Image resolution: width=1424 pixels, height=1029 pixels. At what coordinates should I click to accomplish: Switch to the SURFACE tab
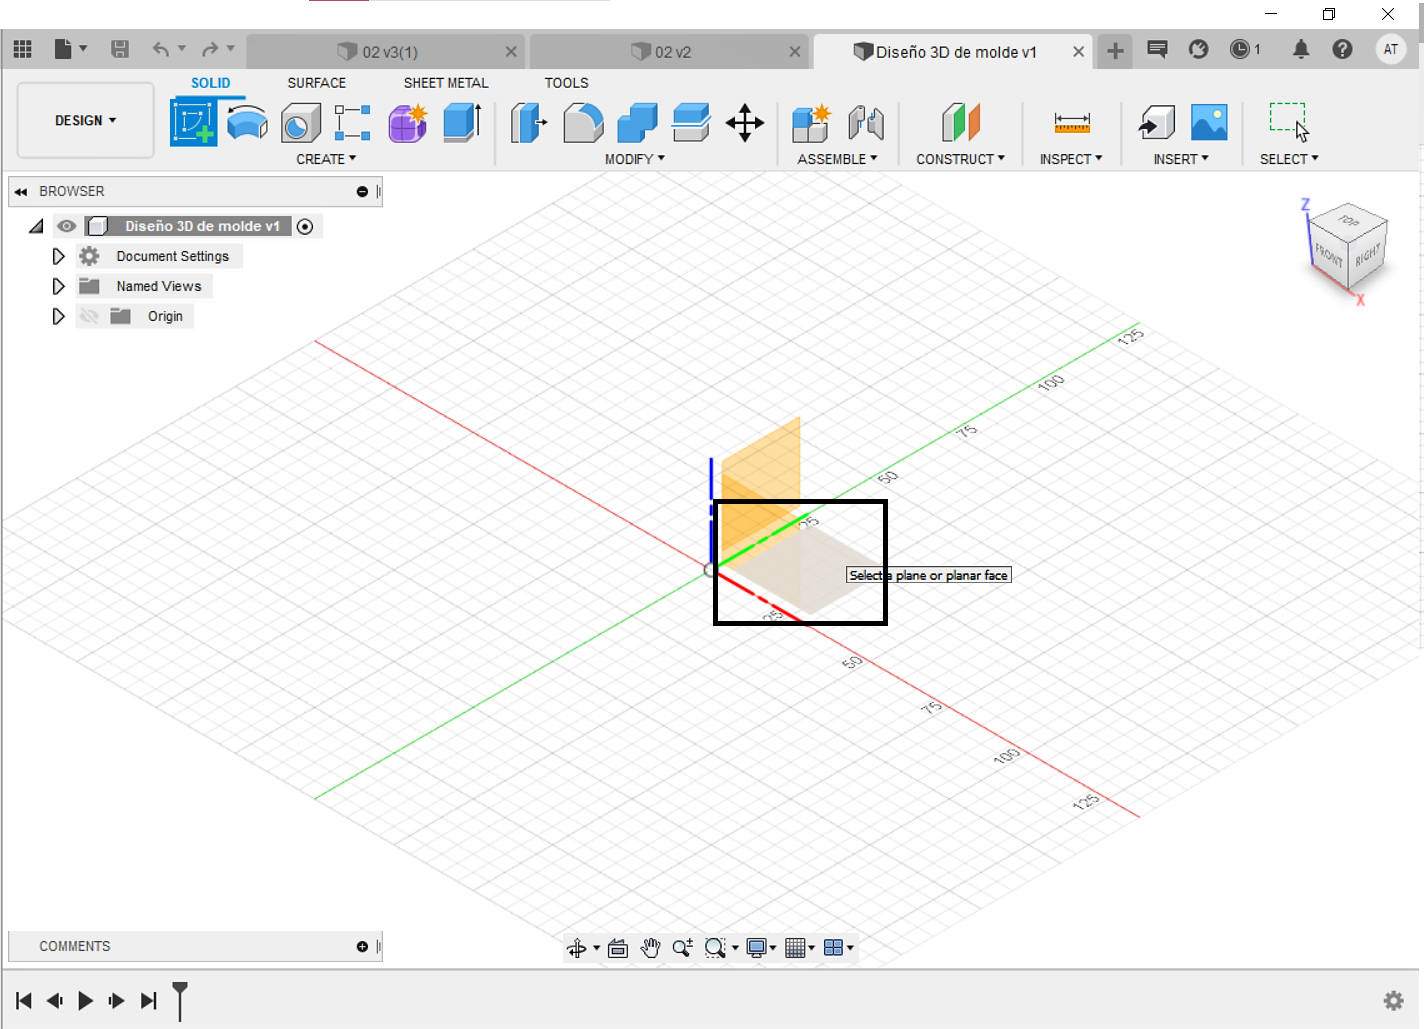pyautogui.click(x=316, y=83)
